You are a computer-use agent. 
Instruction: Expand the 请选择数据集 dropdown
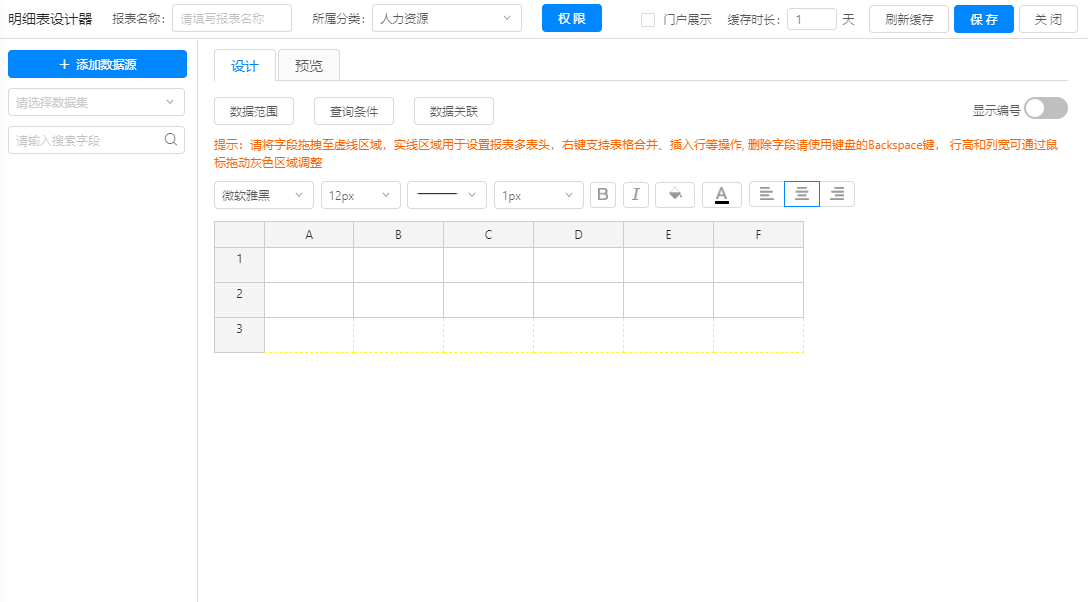97,102
